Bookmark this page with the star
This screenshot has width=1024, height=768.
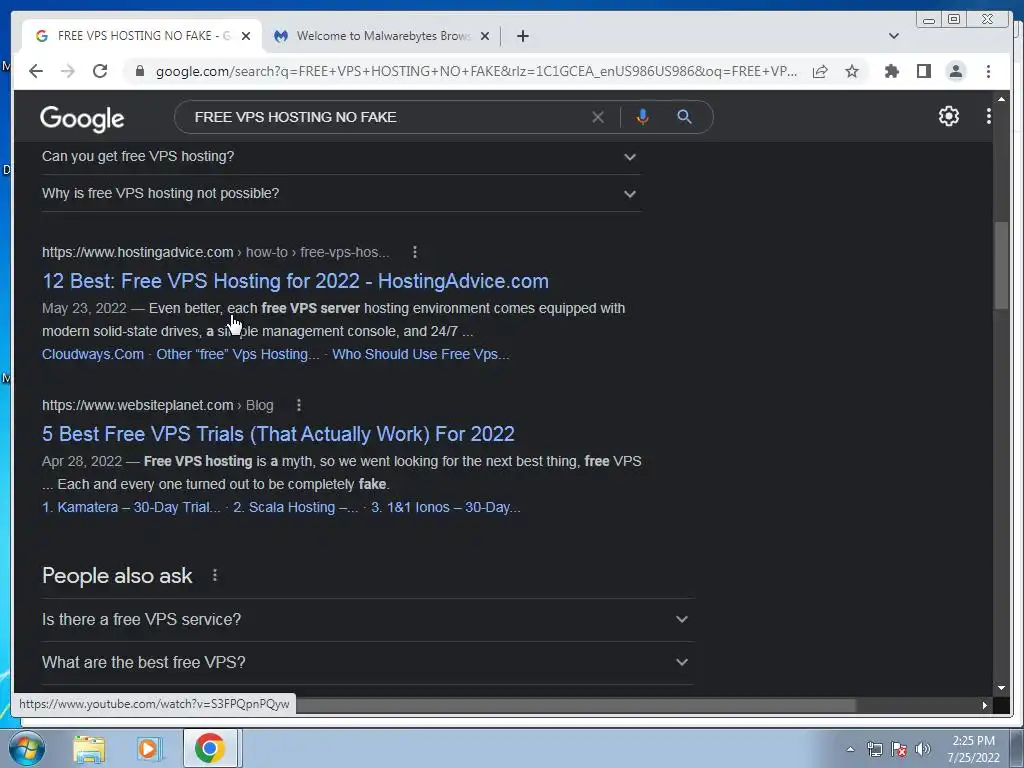coord(852,71)
